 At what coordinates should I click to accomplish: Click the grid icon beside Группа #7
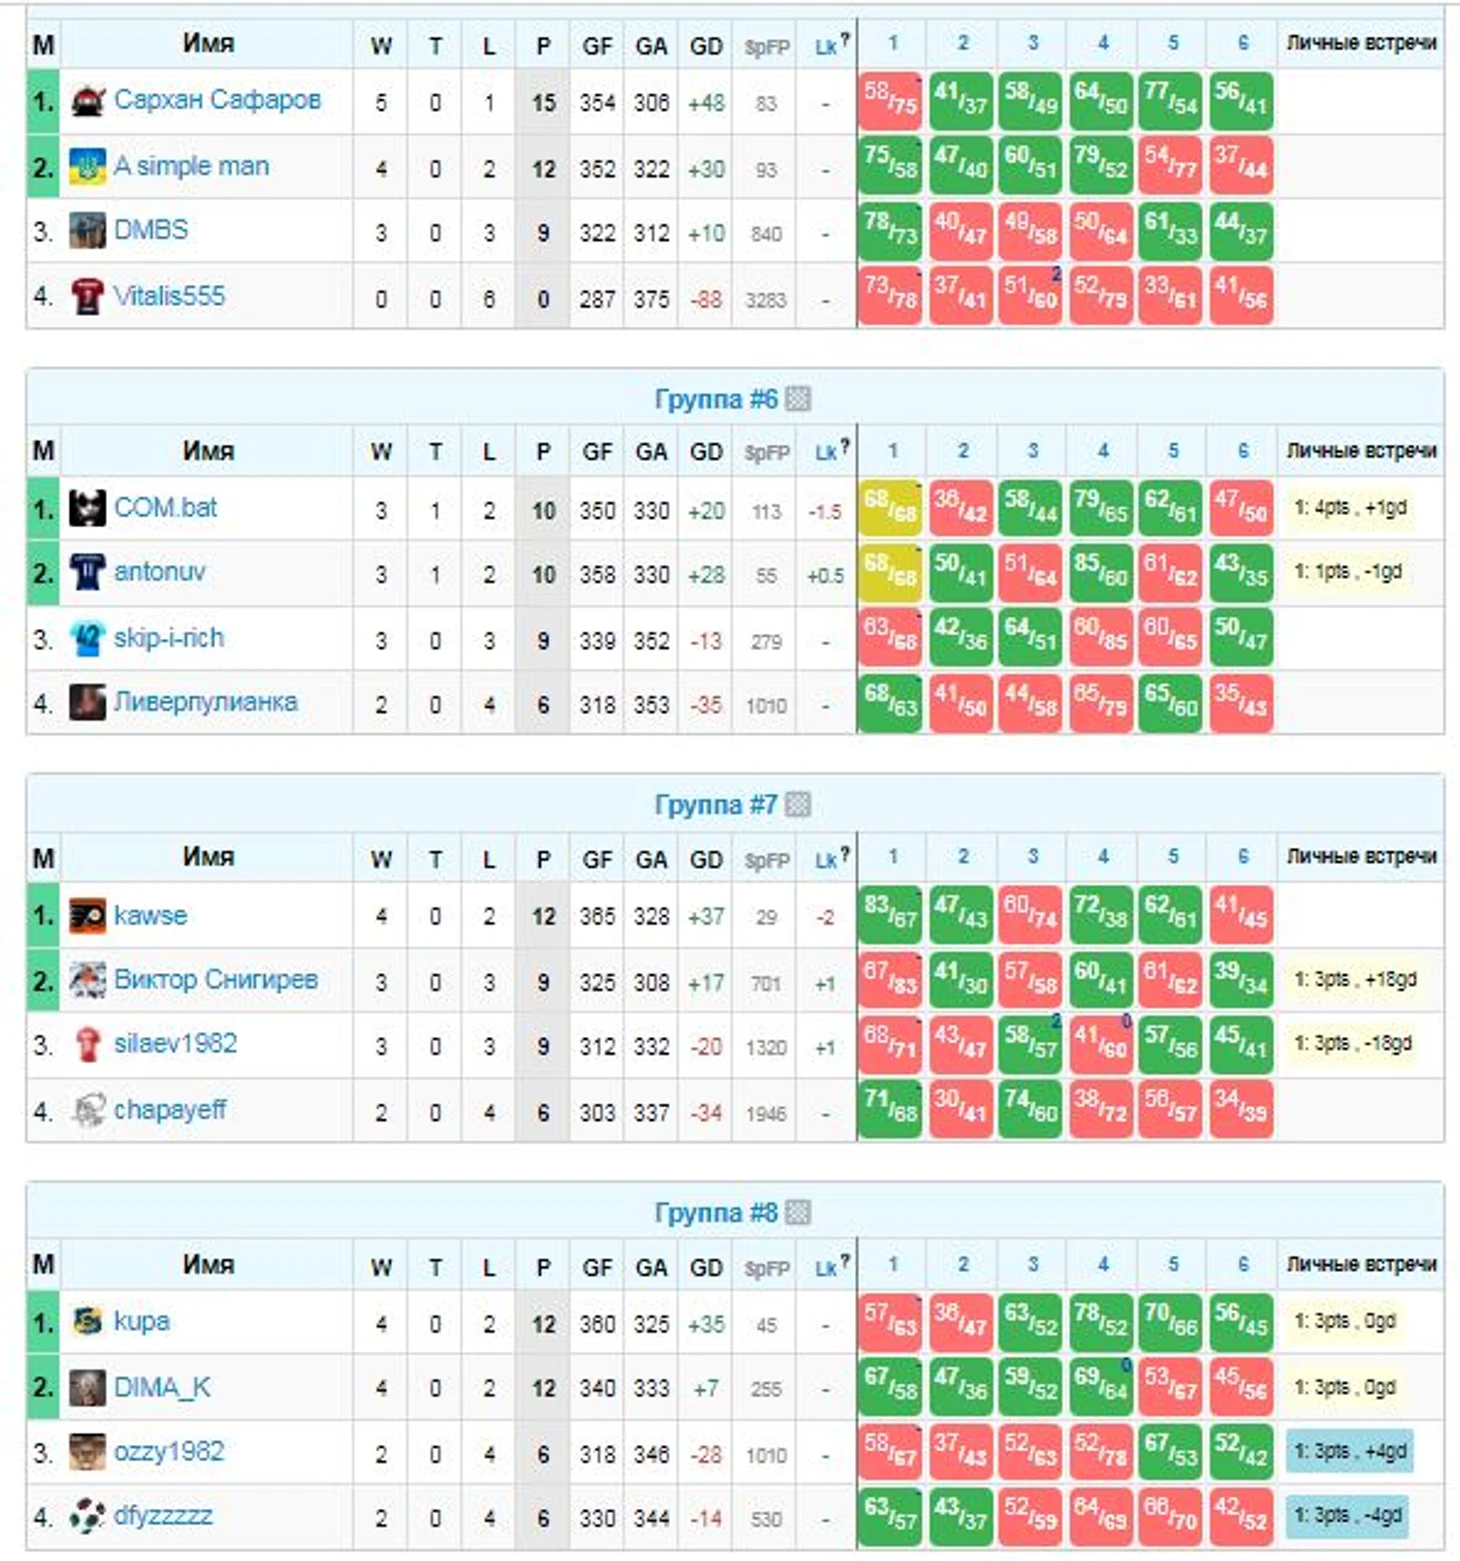click(798, 805)
